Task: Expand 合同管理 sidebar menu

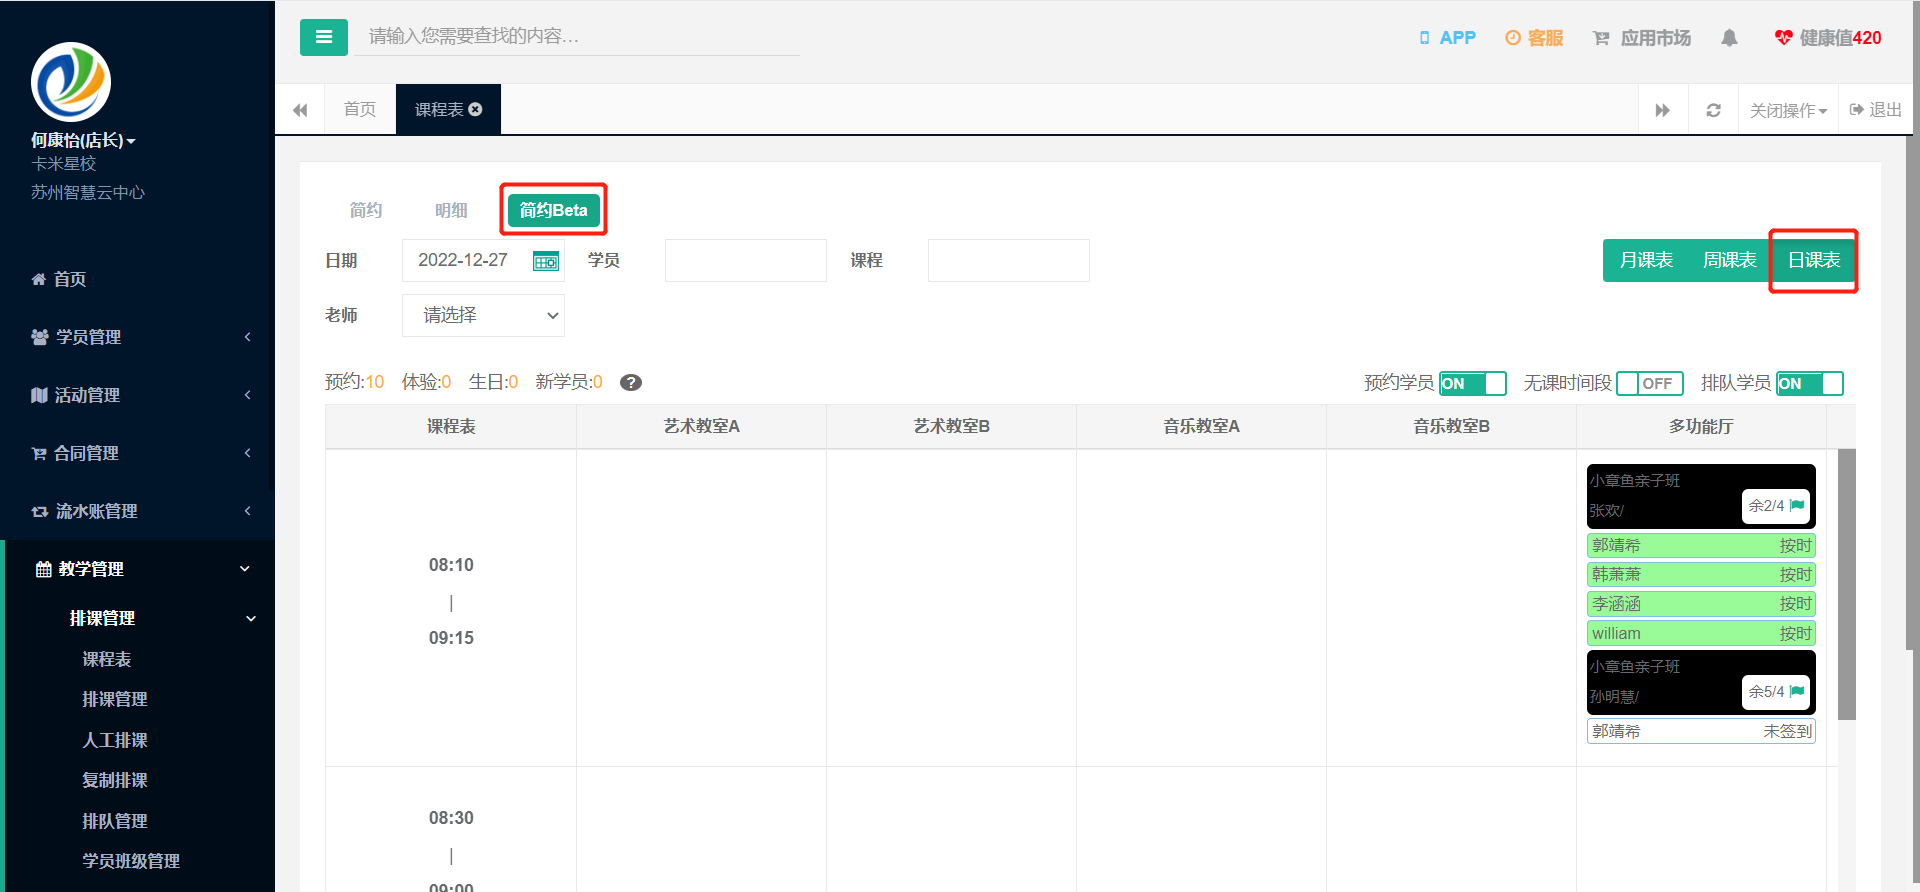Action: (x=137, y=453)
